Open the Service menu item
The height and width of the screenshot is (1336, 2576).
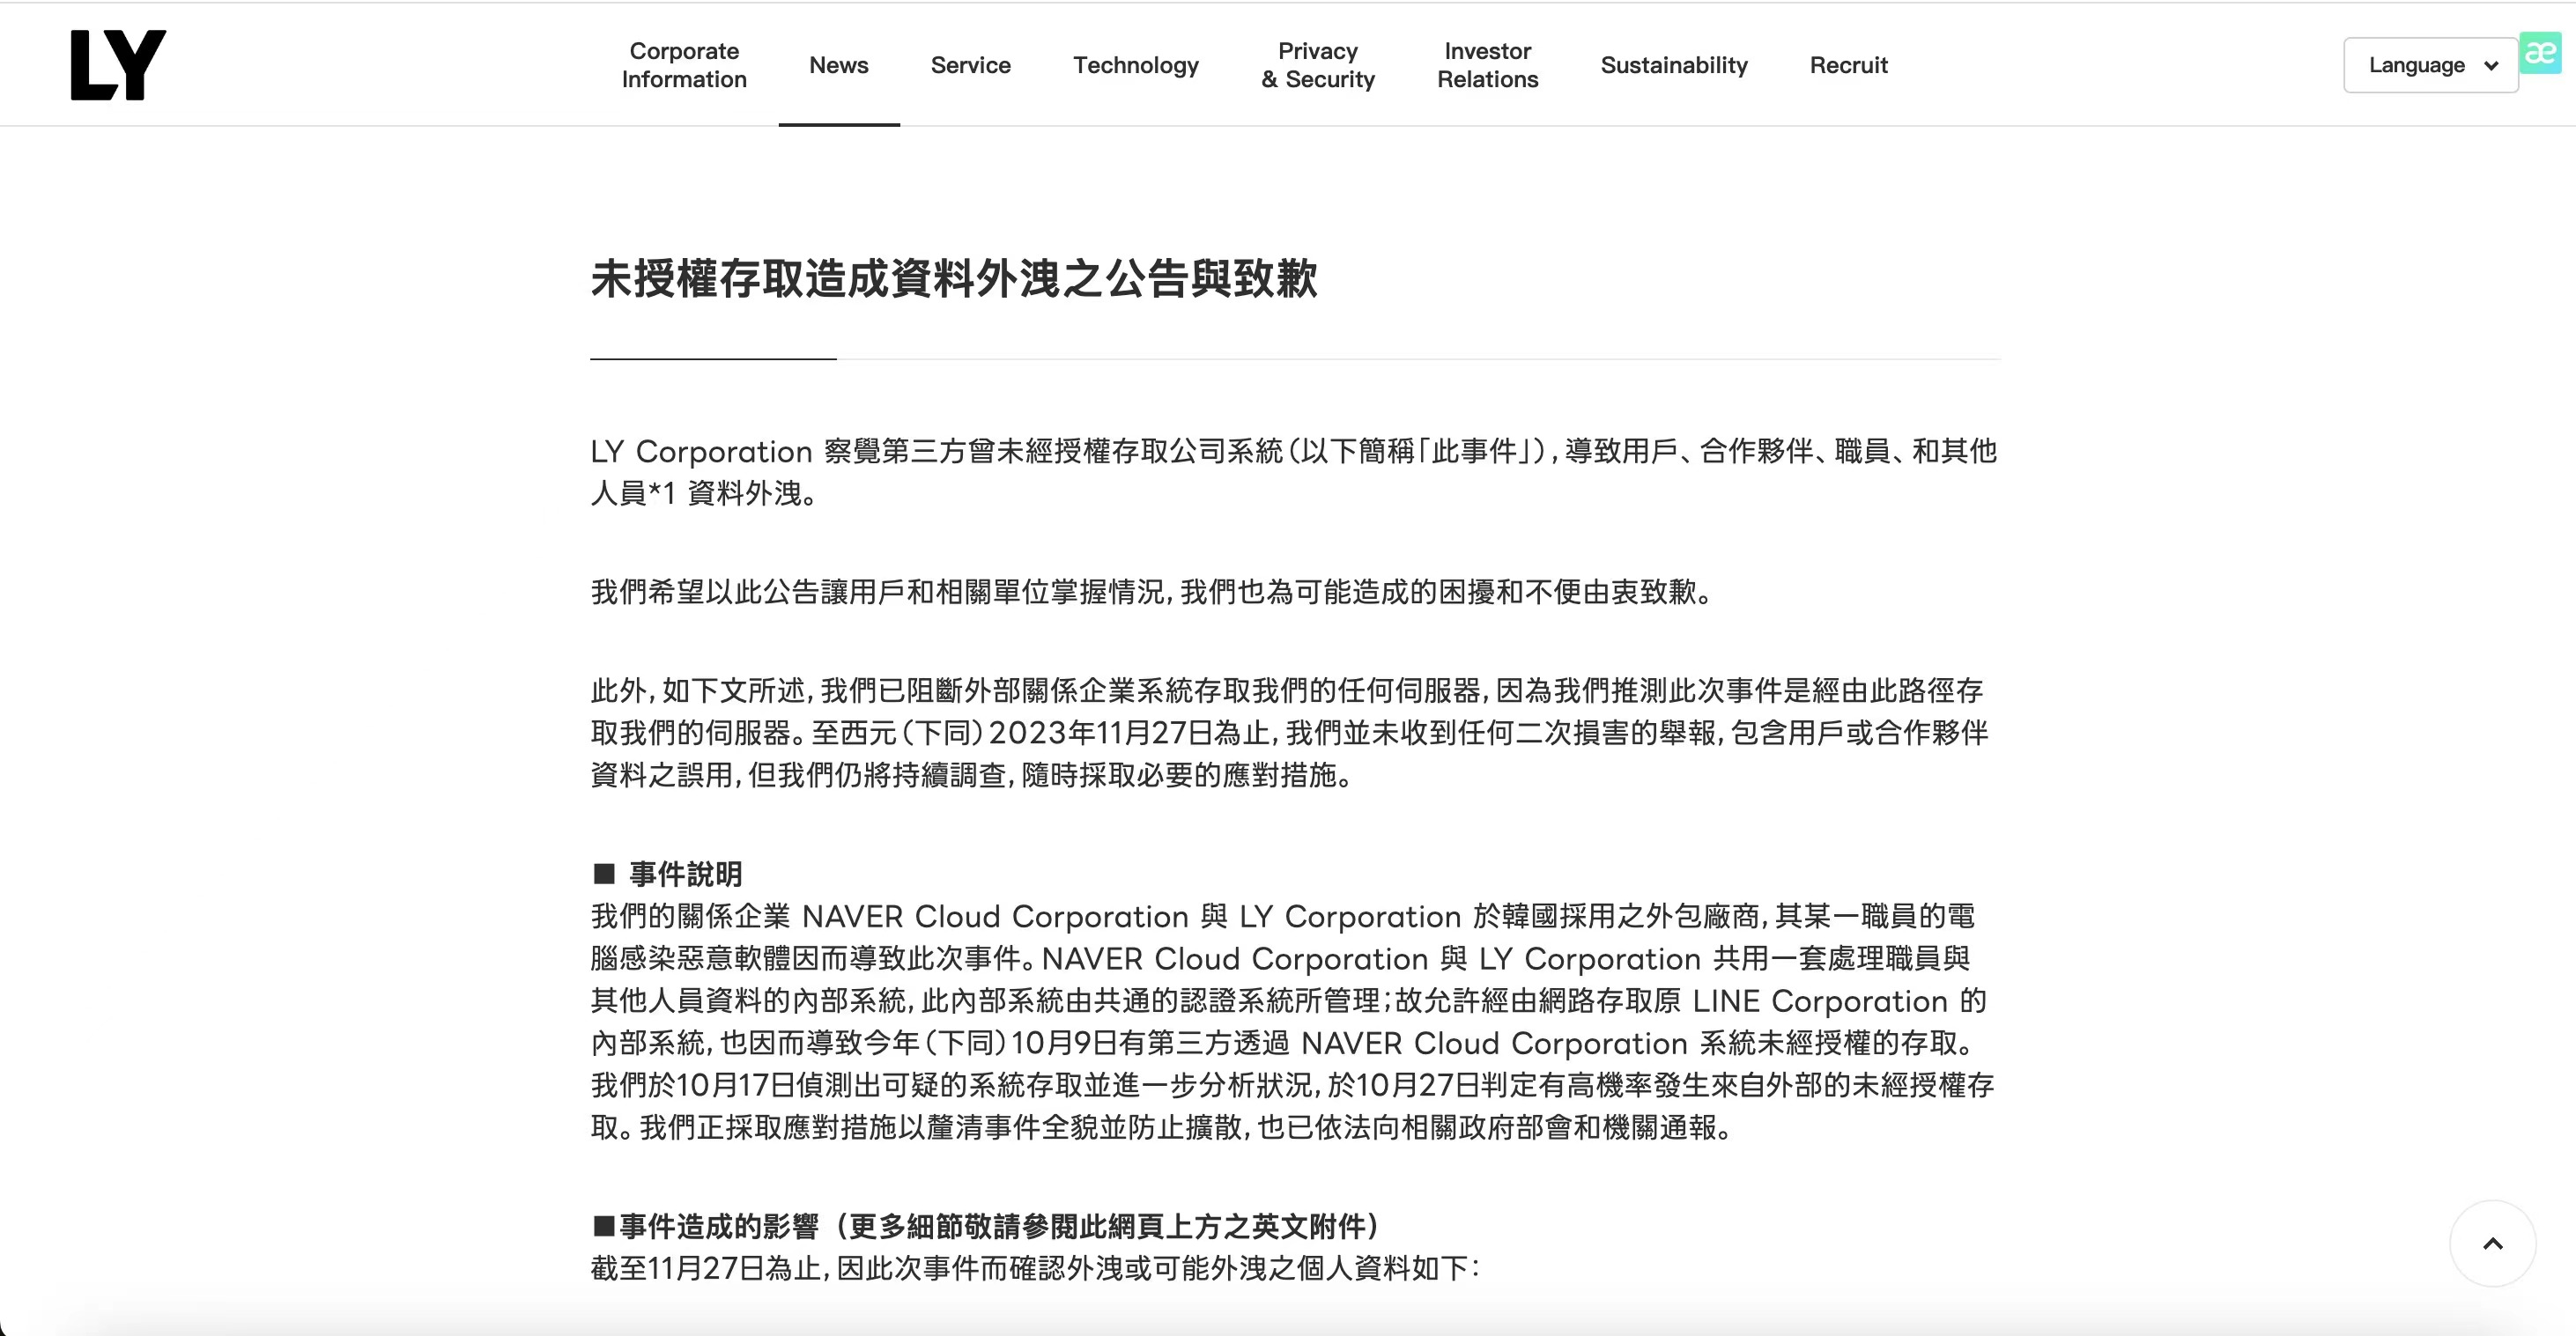(970, 65)
